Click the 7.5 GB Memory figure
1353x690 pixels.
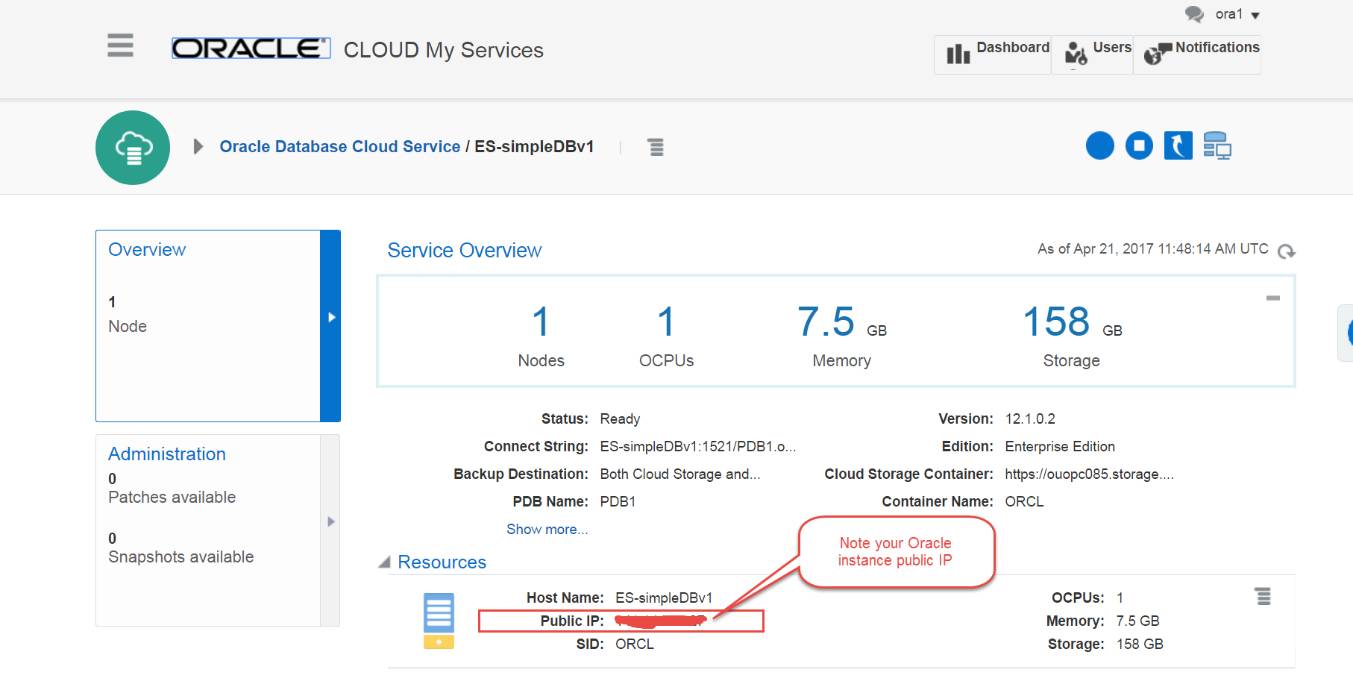click(x=841, y=322)
